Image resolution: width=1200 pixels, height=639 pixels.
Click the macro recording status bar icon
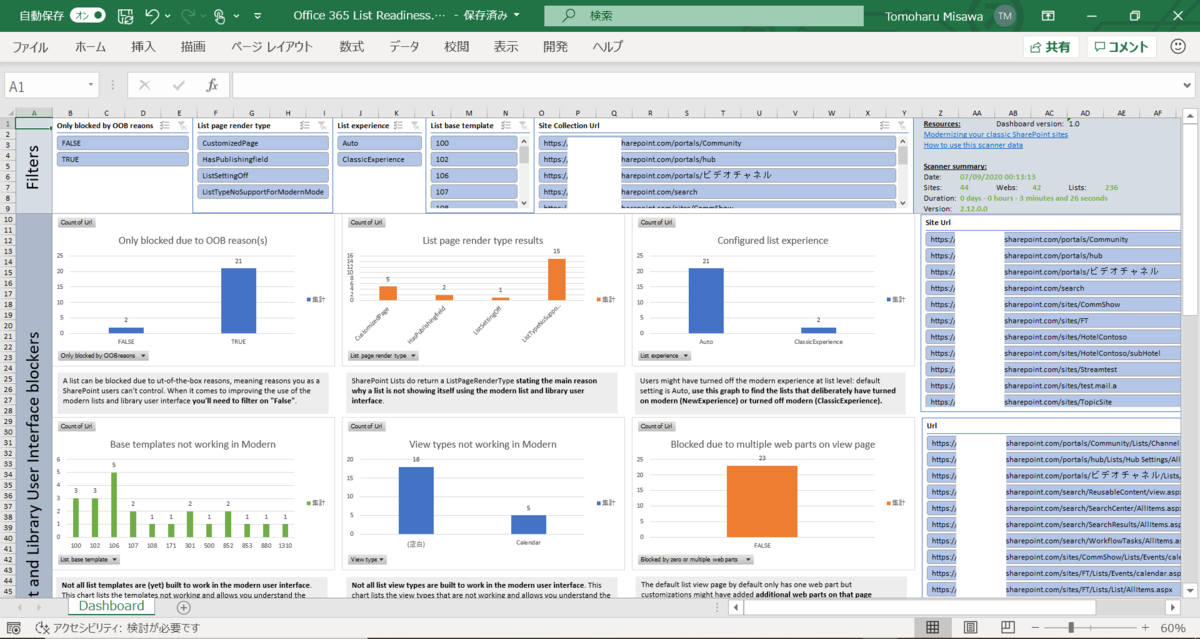coord(15,628)
